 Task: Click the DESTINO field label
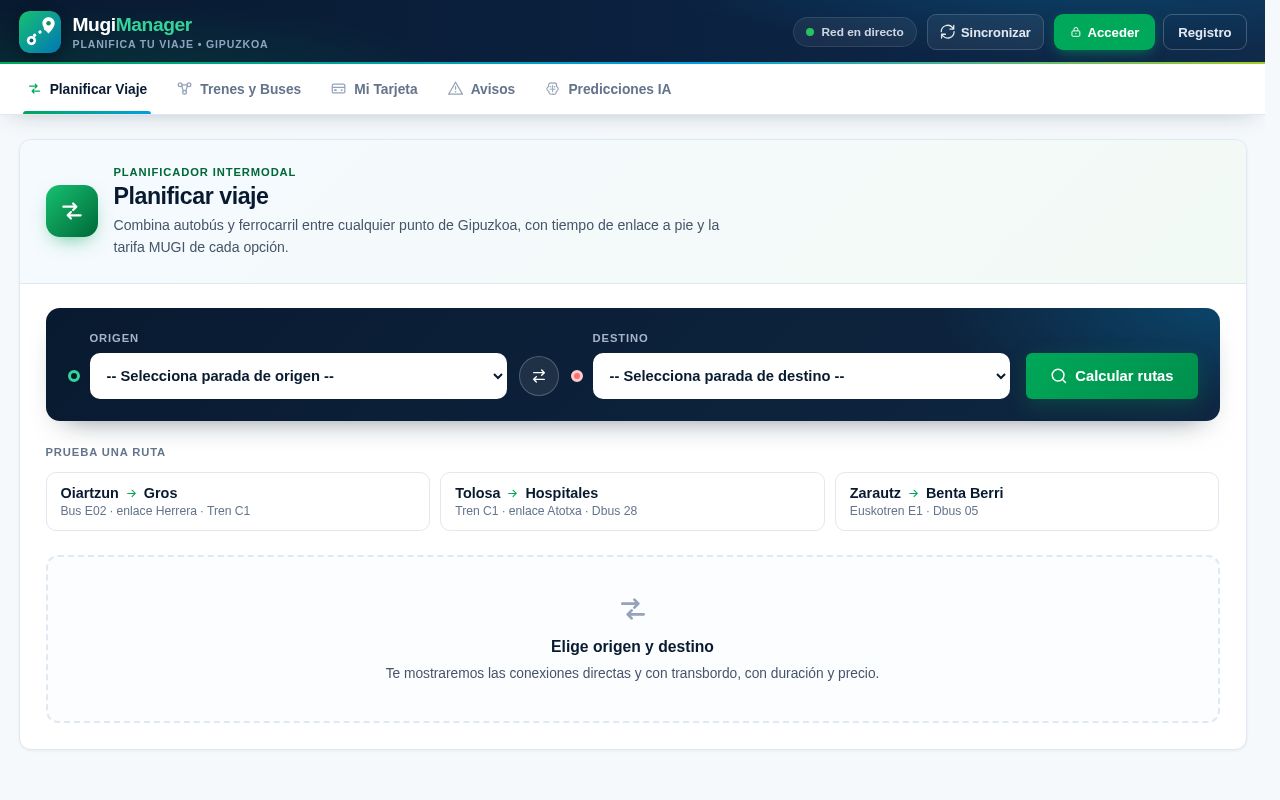click(x=620, y=338)
